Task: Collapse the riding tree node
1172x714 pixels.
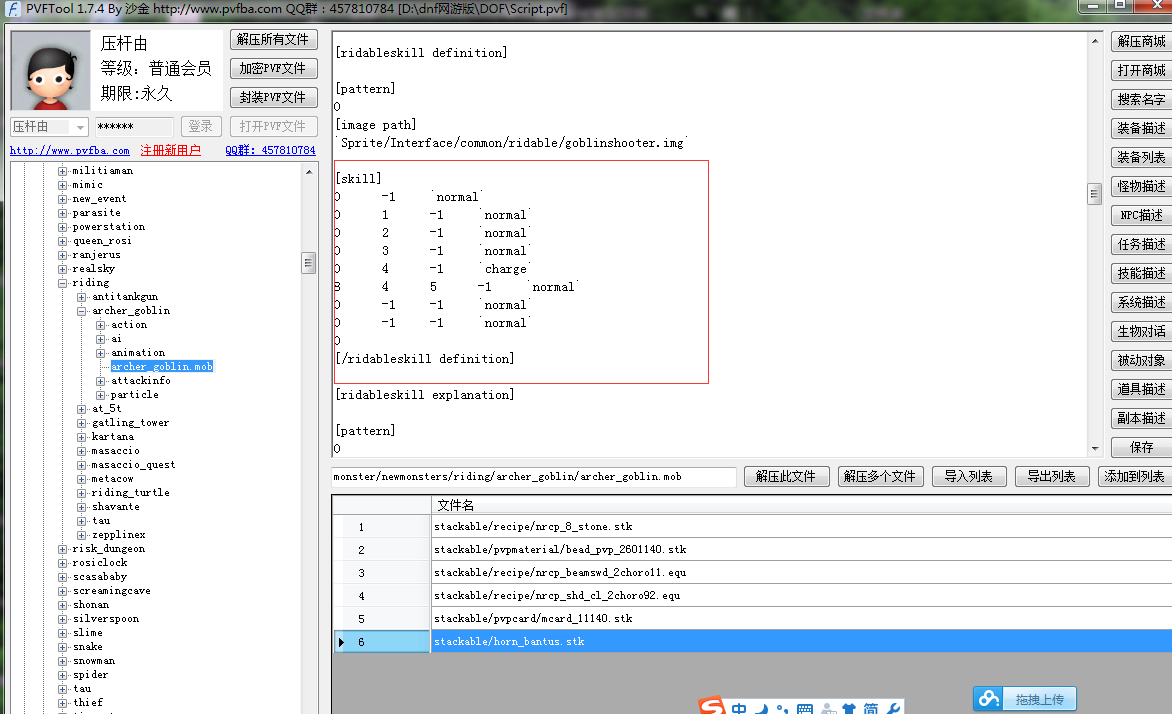Action: [63, 283]
